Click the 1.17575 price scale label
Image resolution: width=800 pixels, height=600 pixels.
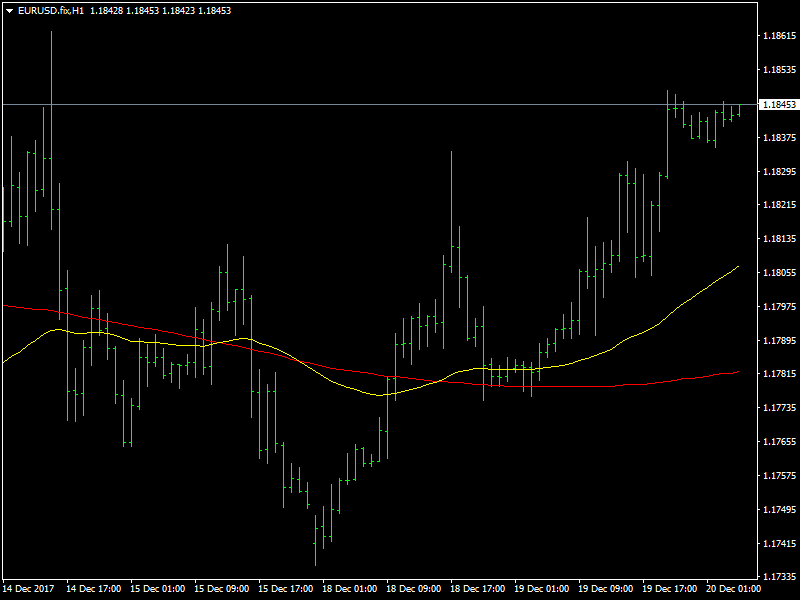click(x=779, y=476)
